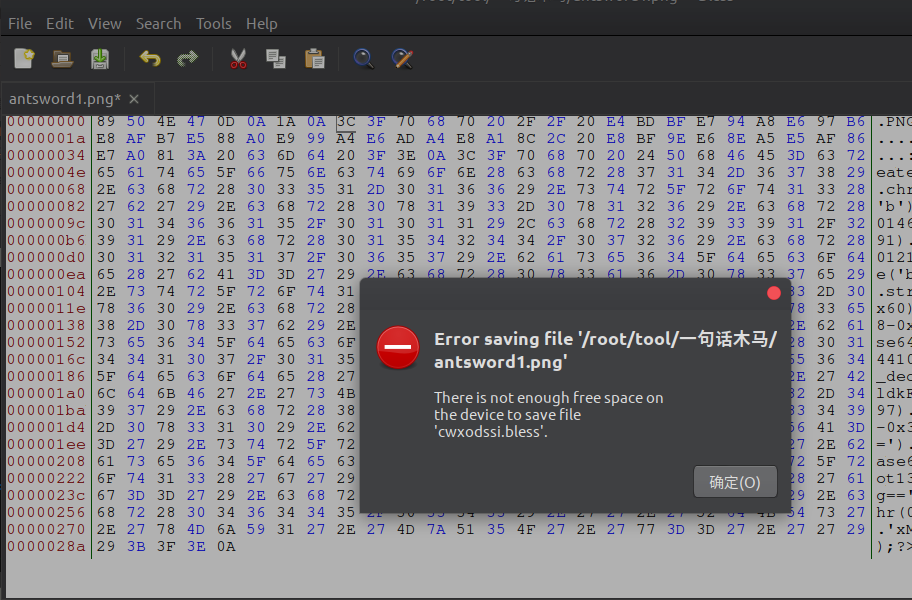Click the green Redo arrow icon
Image resolution: width=912 pixels, height=600 pixels.
[187, 59]
